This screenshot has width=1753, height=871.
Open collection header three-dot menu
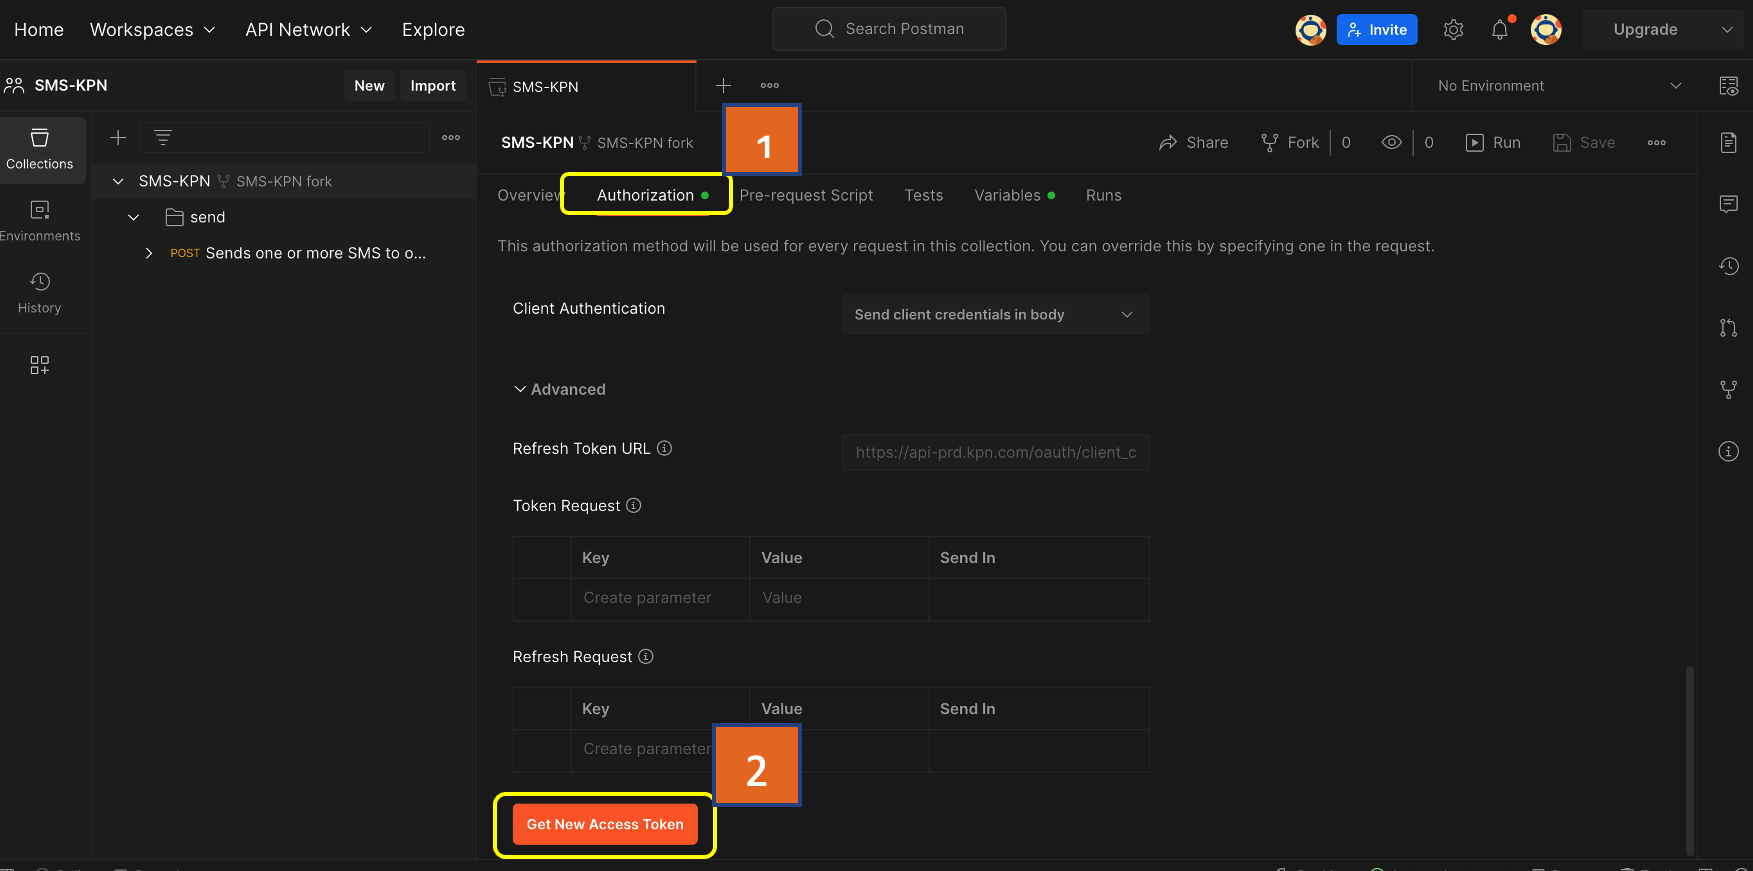[x=1657, y=143]
